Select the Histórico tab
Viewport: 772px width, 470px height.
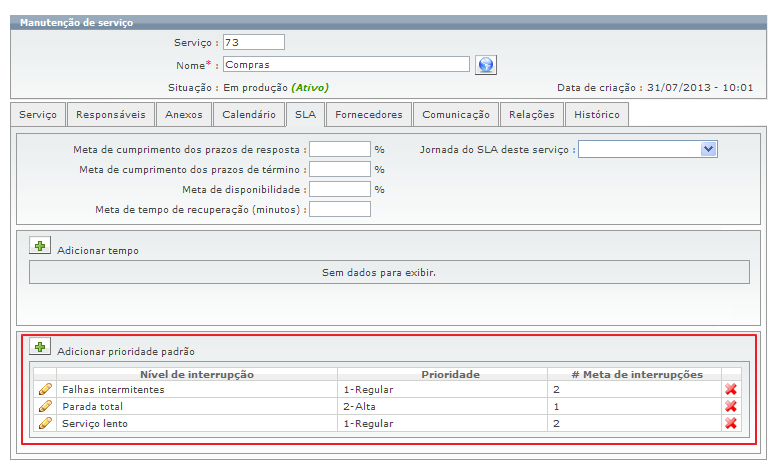pos(597,115)
